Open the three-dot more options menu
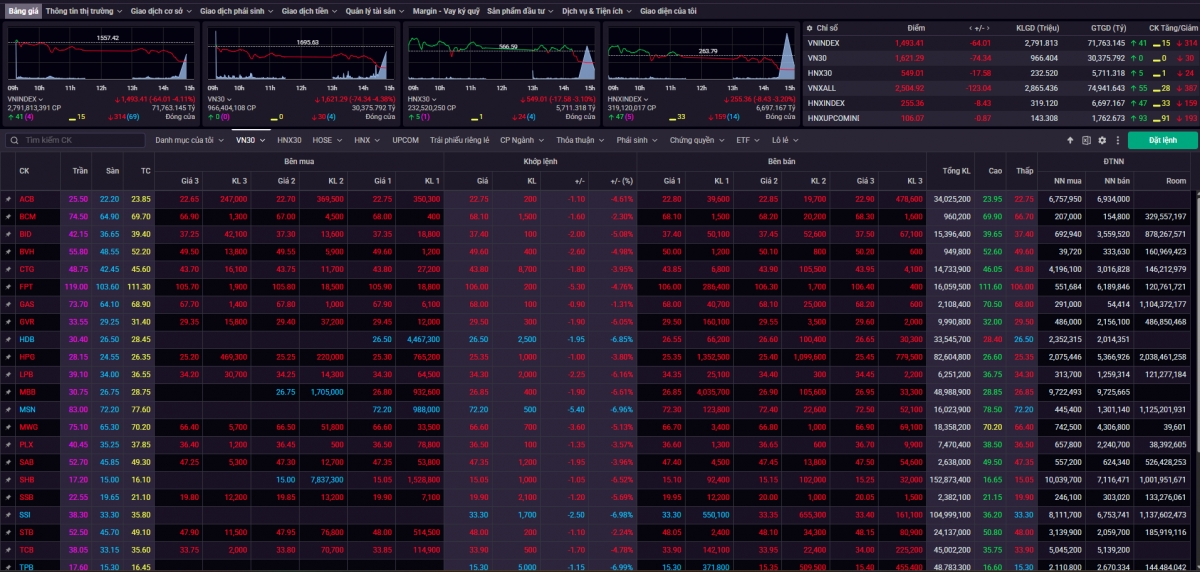 (x=1118, y=140)
